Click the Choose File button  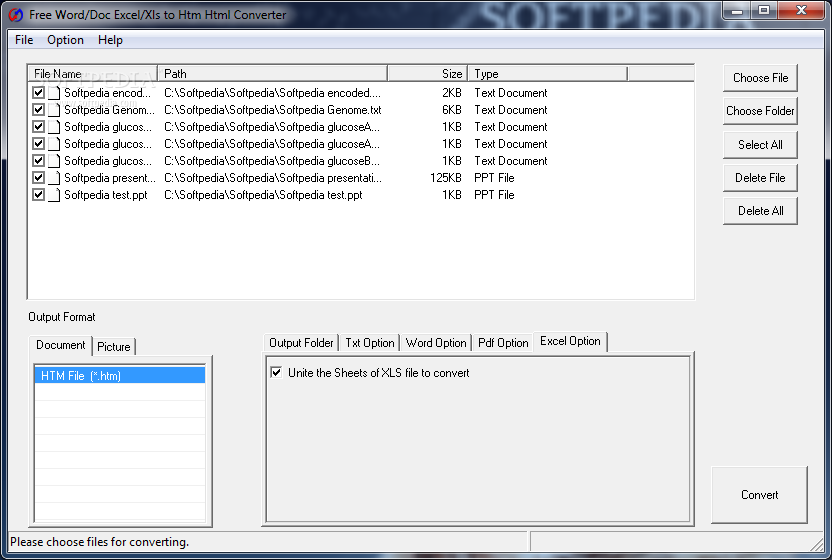pos(760,78)
